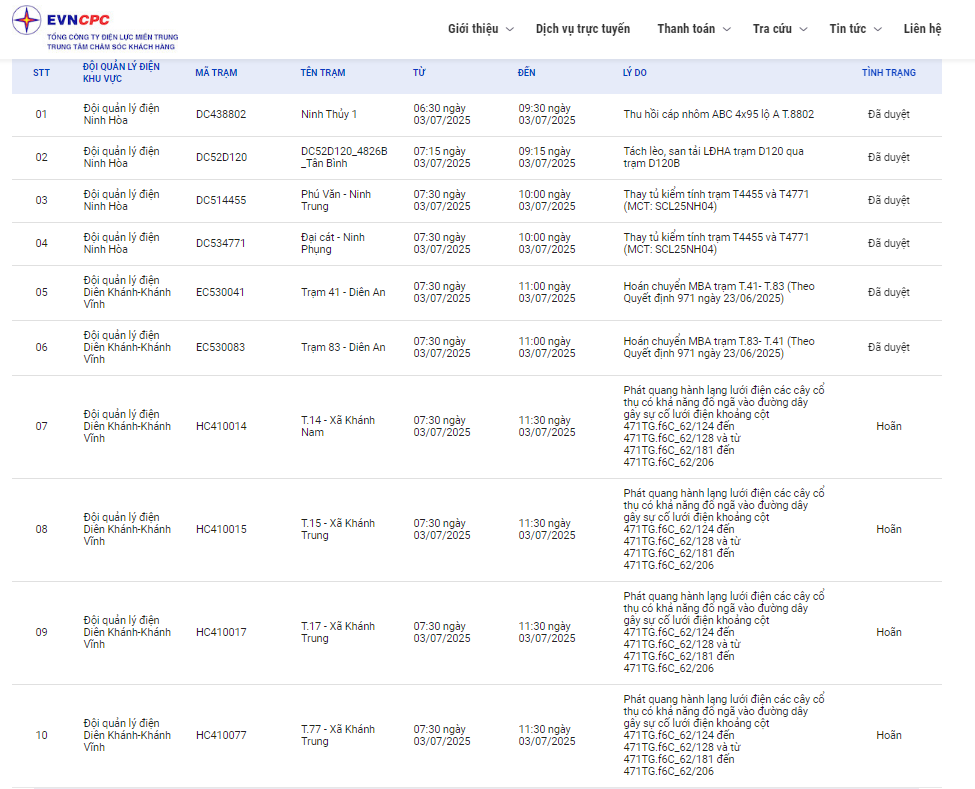Image resolution: width=975 pixels, height=789 pixels.
Task: Click the MÃ TRẠM column header
Action: 216,73
